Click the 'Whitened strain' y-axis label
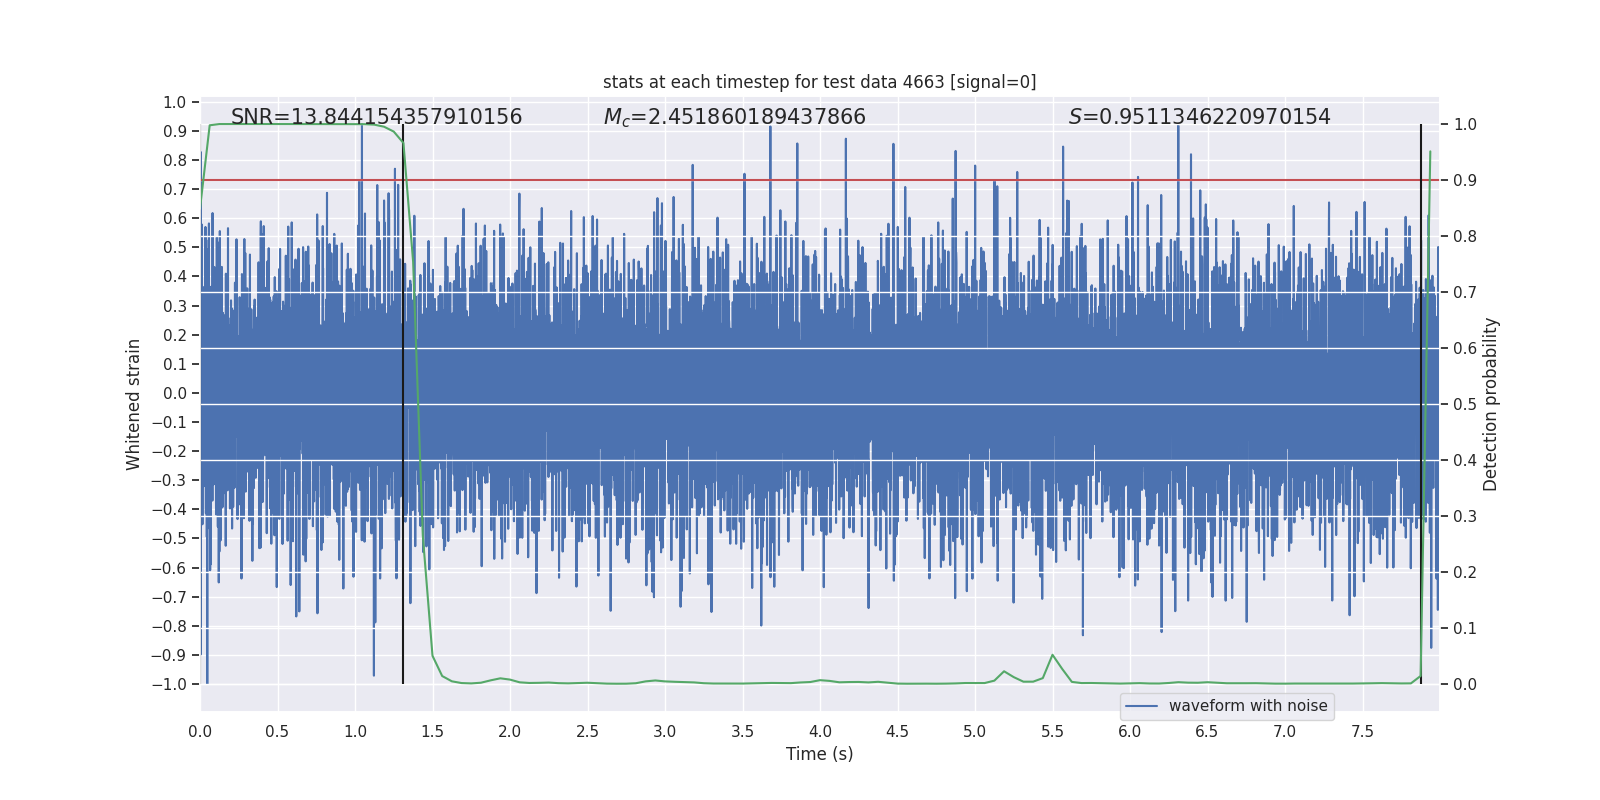The image size is (1600, 800). pos(133,404)
